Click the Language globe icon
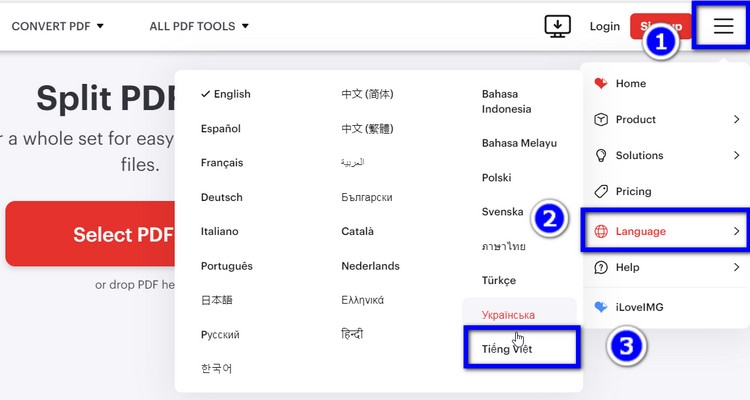Viewport: 750px width, 400px height. (x=601, y=232)
